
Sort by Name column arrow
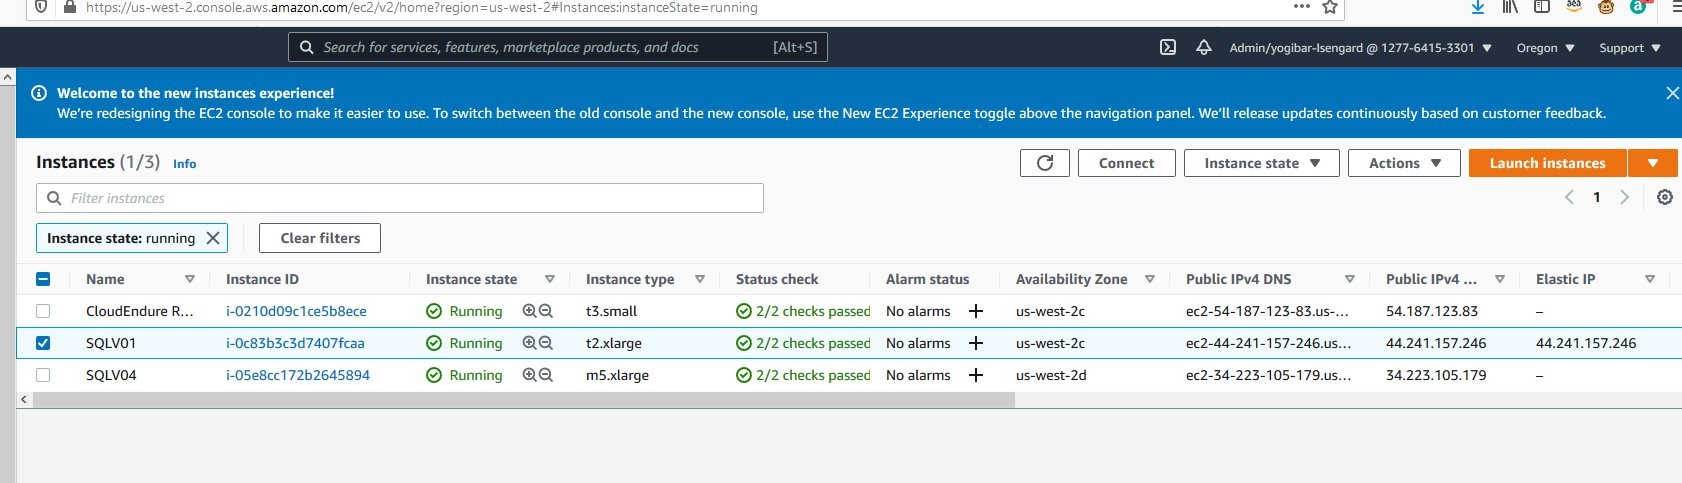(190, 279)
